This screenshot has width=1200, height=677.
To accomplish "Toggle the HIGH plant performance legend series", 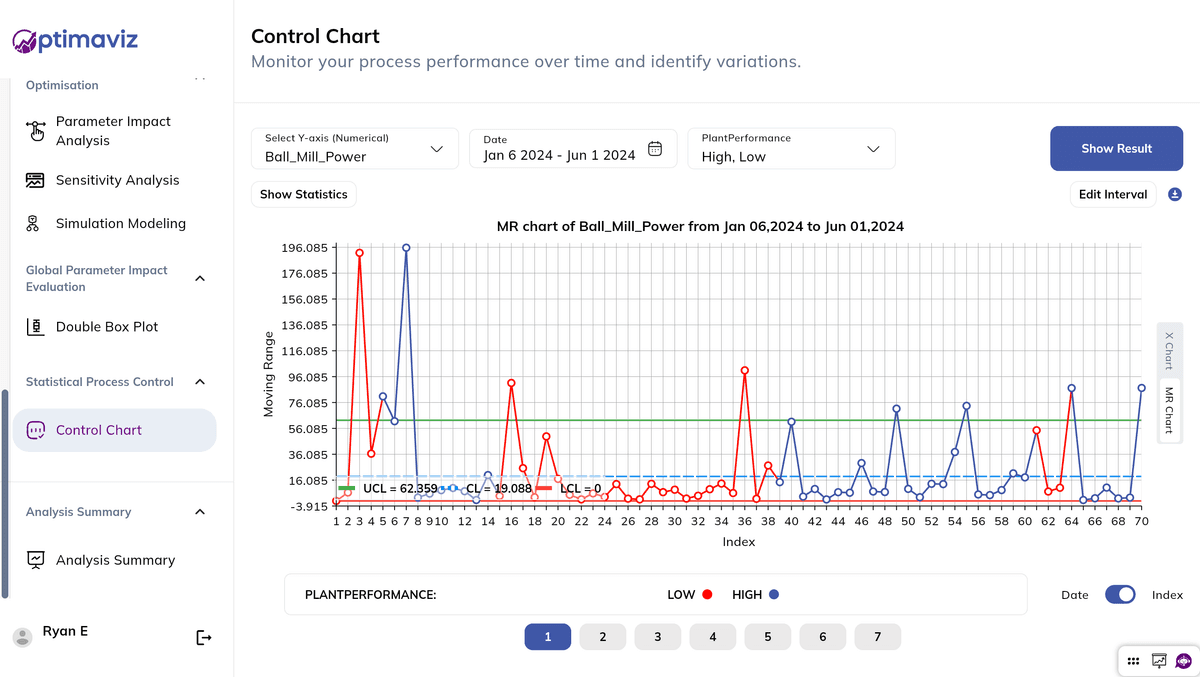I will click(x=755, y=595).
